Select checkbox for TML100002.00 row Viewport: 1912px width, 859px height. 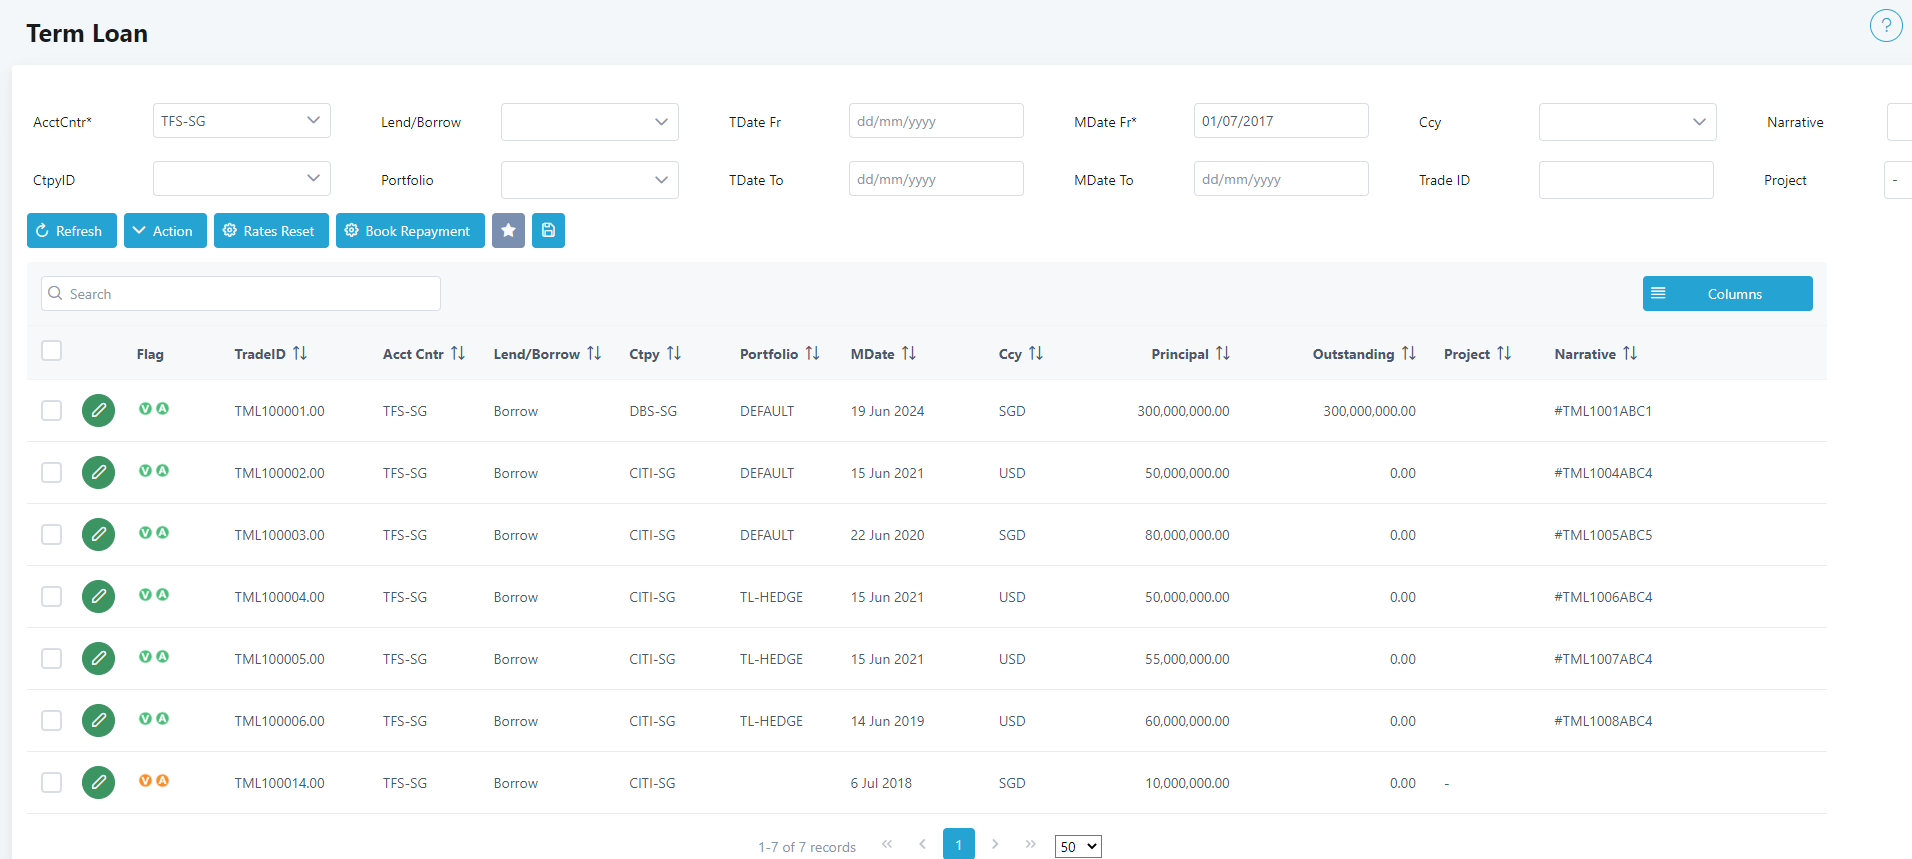[x=52, y=473]
